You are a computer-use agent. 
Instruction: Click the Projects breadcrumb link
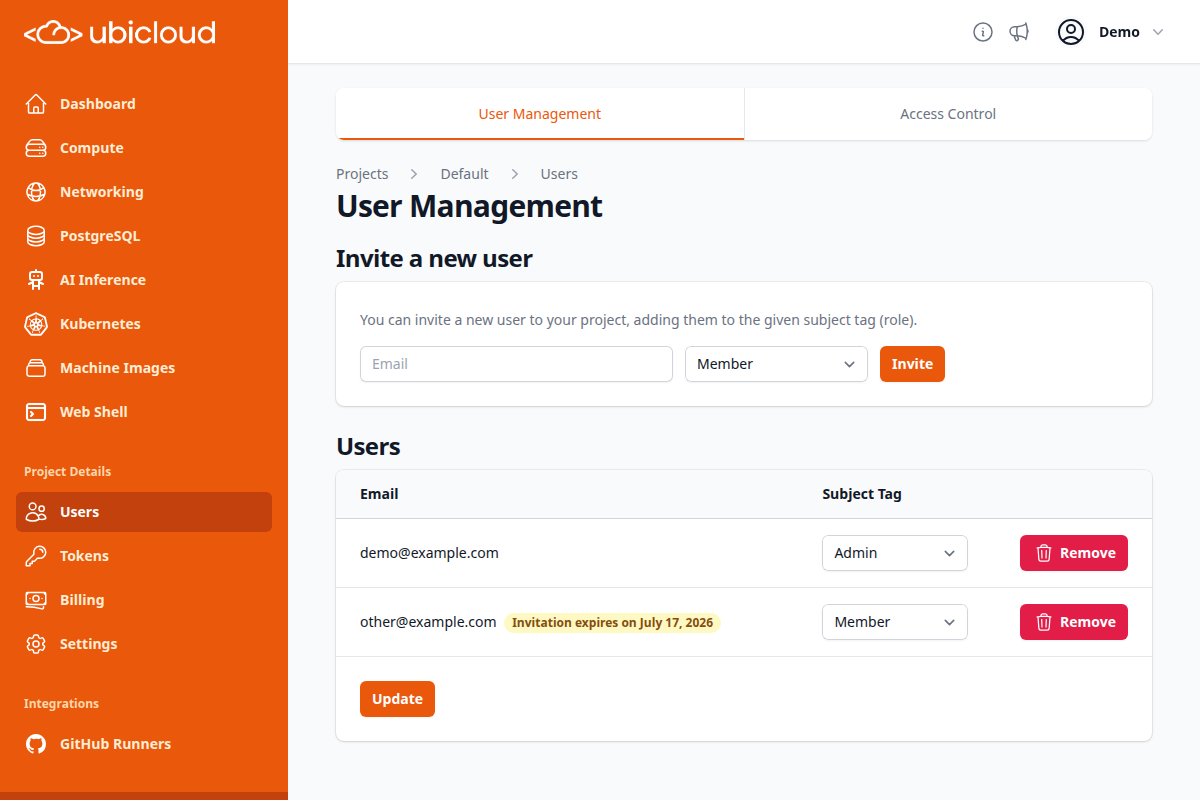(x=362, y=174)
